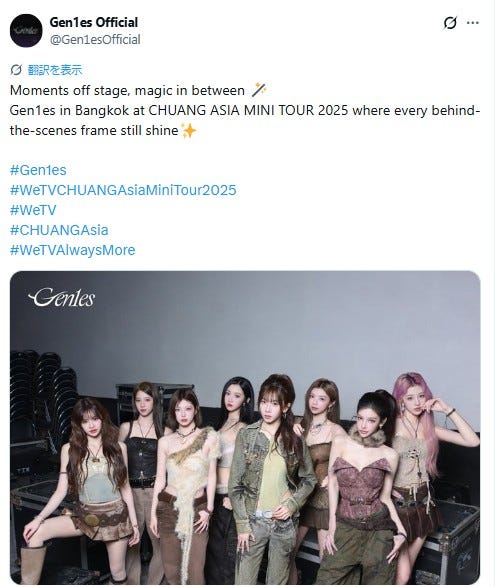This screenshot has width=495, height=587.
Task: Open the attached group photo
Action: coord(245,427)
